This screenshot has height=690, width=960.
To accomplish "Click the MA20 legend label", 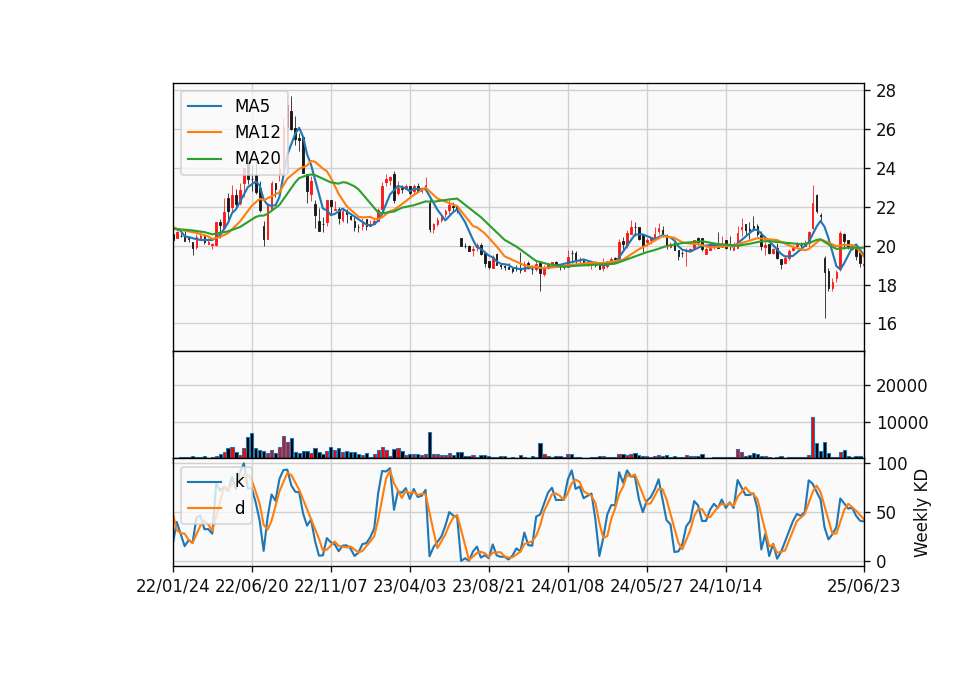I will (x=257, y=158).
